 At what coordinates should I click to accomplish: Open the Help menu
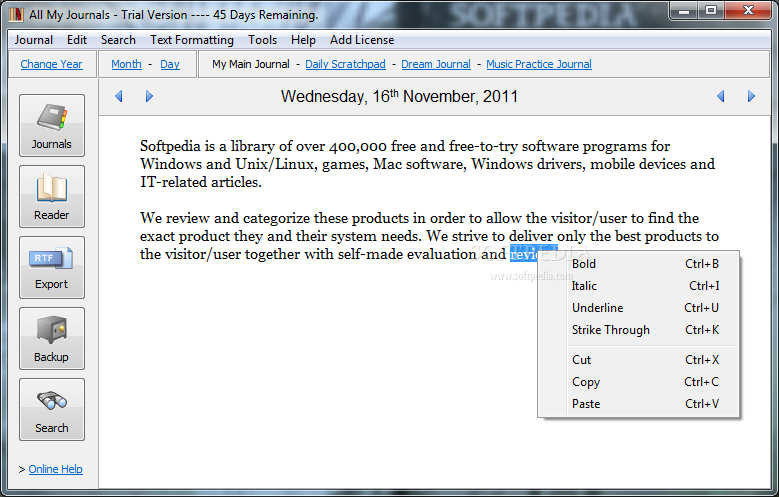(x=303, y=40)
